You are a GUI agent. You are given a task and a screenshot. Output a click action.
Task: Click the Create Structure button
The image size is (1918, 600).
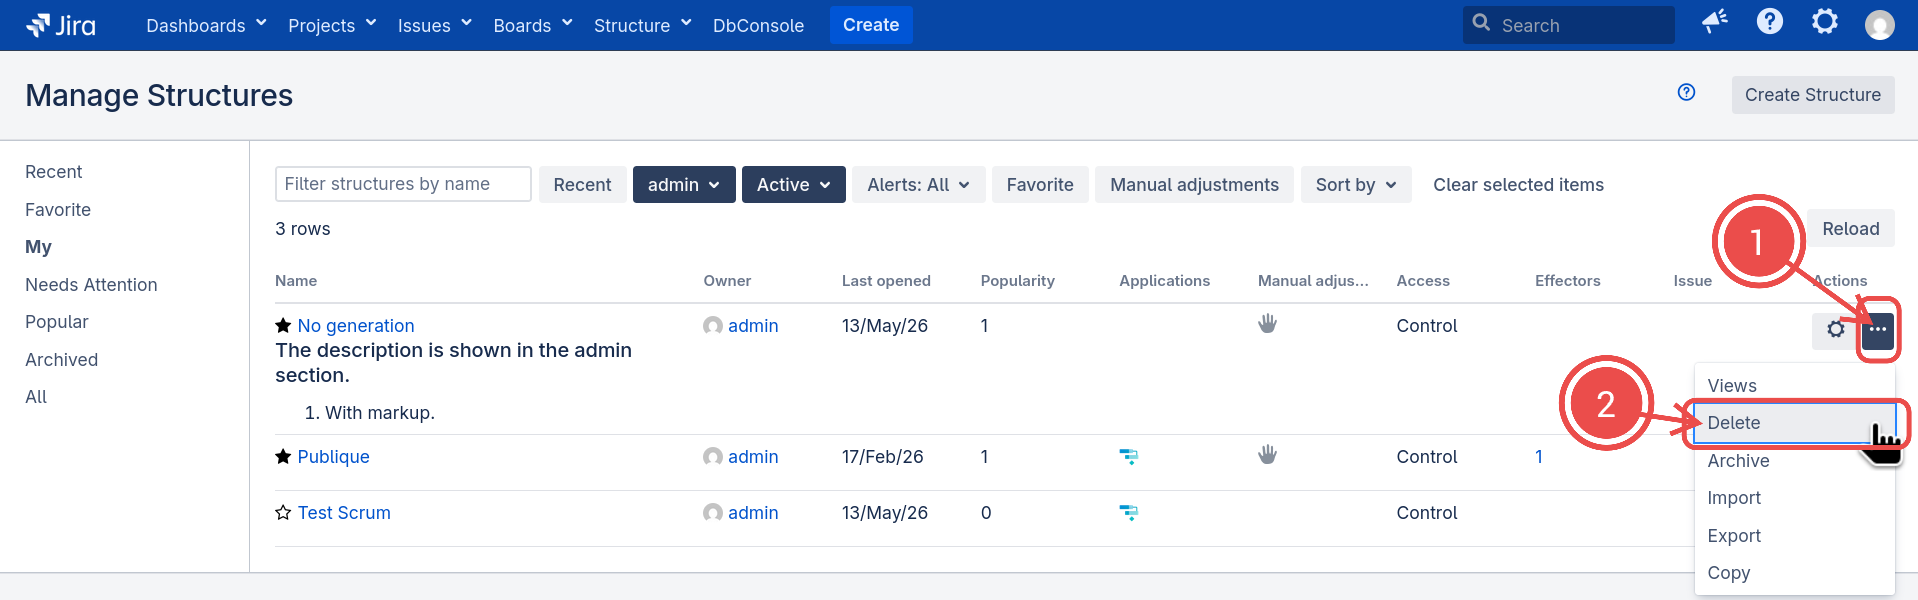pos(1813,95)
